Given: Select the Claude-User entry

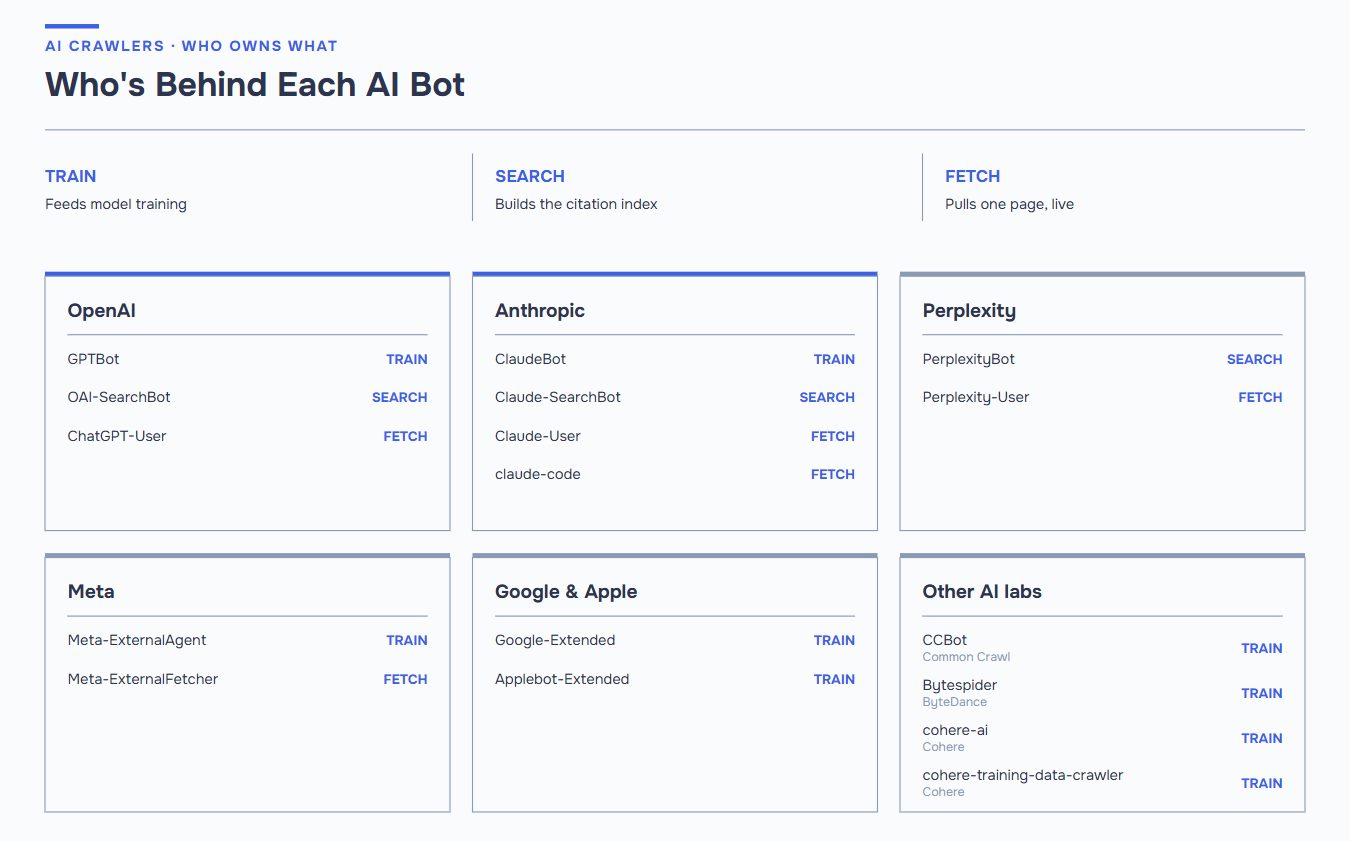Looking at the screenshot, I should [x=538, y=436].
